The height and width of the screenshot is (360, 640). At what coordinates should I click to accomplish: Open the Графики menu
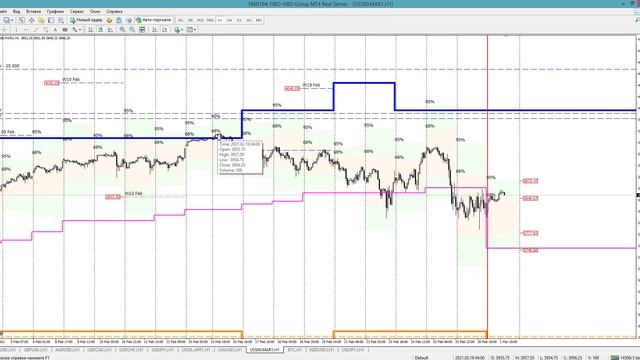coord(55,11)
